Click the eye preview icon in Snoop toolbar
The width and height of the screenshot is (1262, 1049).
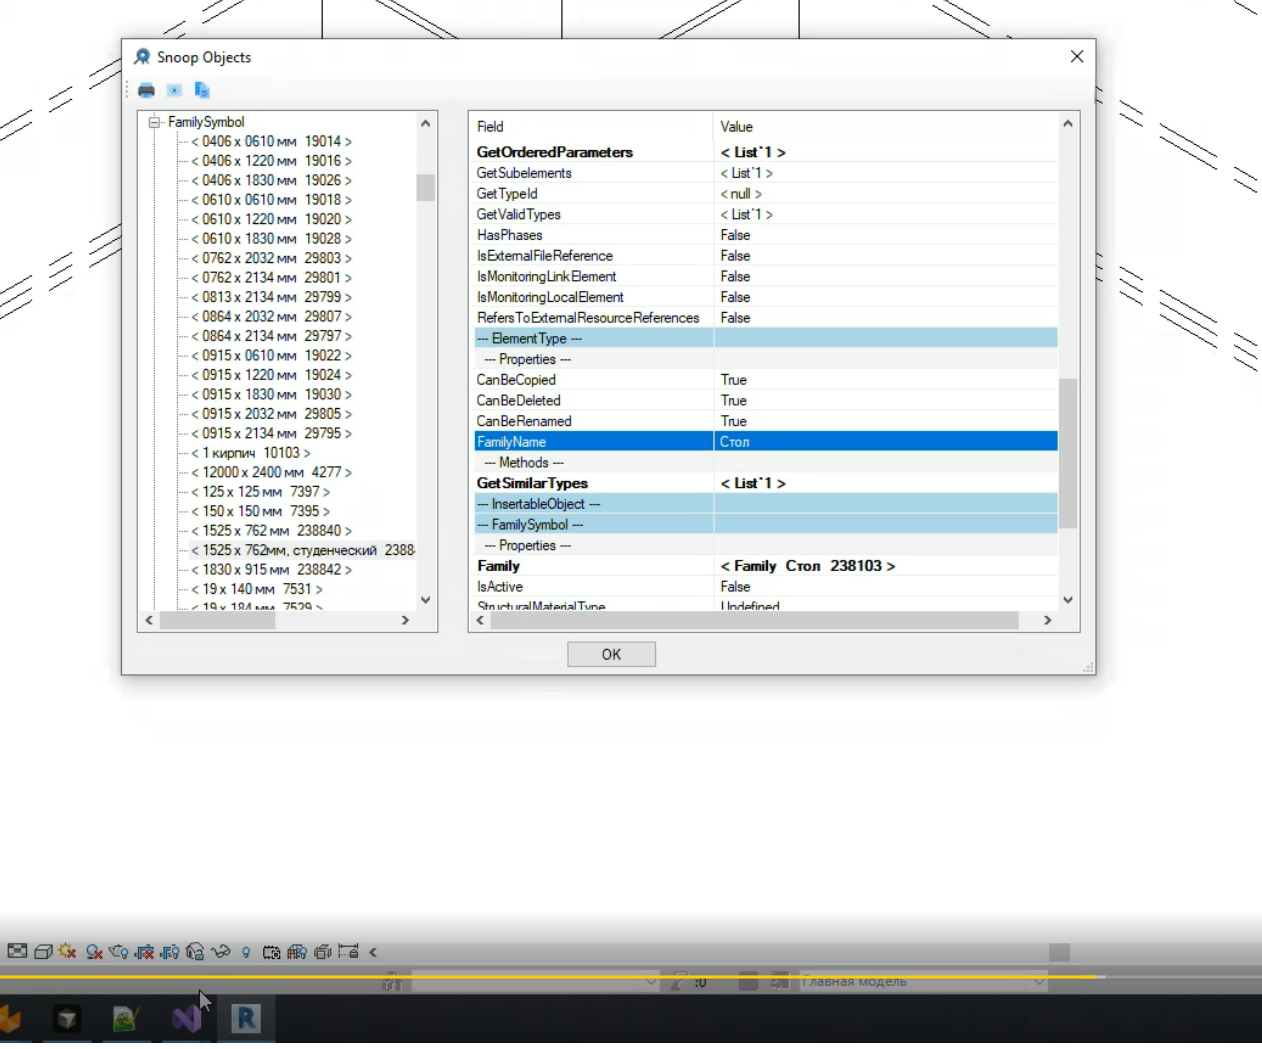click(x=174, y=90)
